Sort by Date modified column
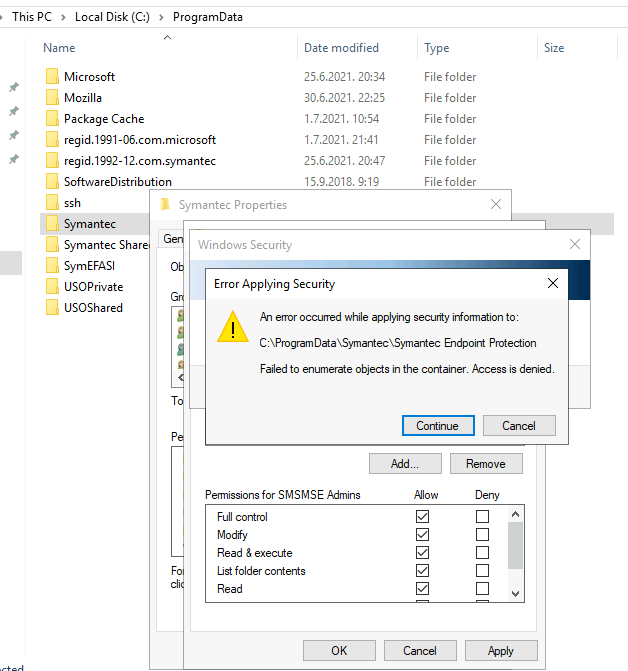Screen dimensions: 628x671 (341, 48)
